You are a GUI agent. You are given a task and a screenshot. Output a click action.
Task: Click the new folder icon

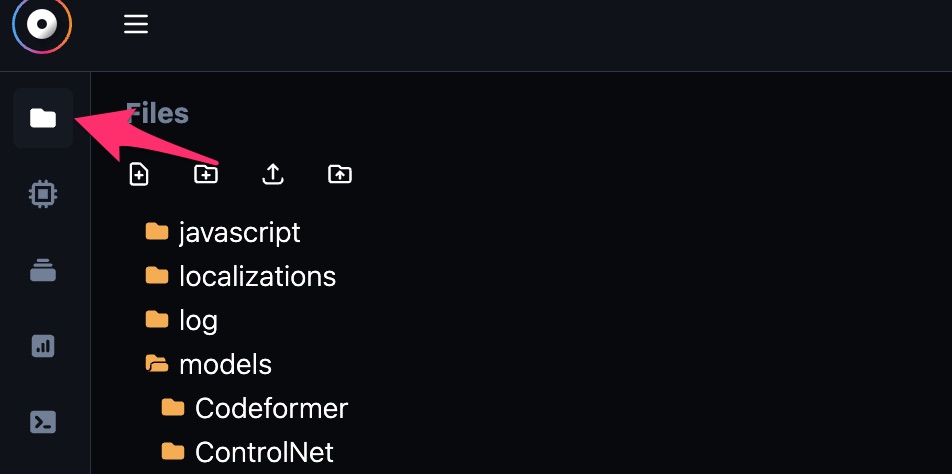pos(206,175)
